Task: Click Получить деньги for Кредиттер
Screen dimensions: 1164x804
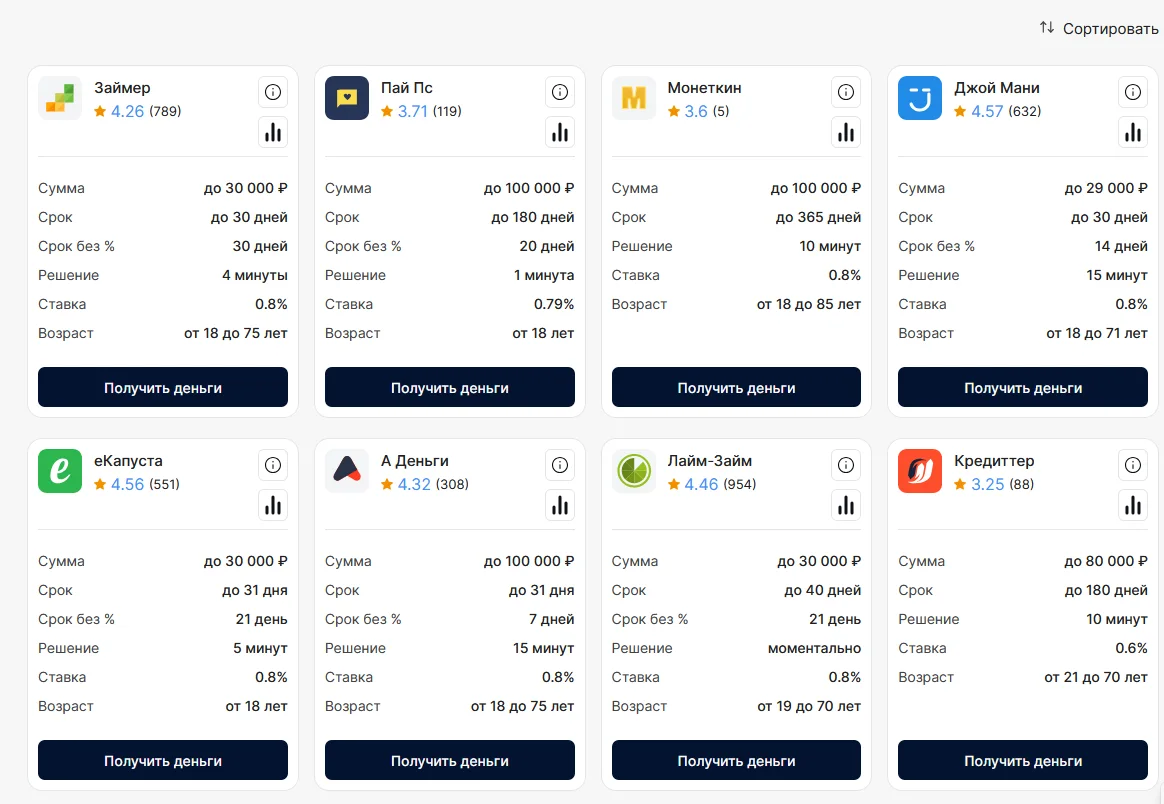Action: pyautogui.click(x=1023, y=760)
